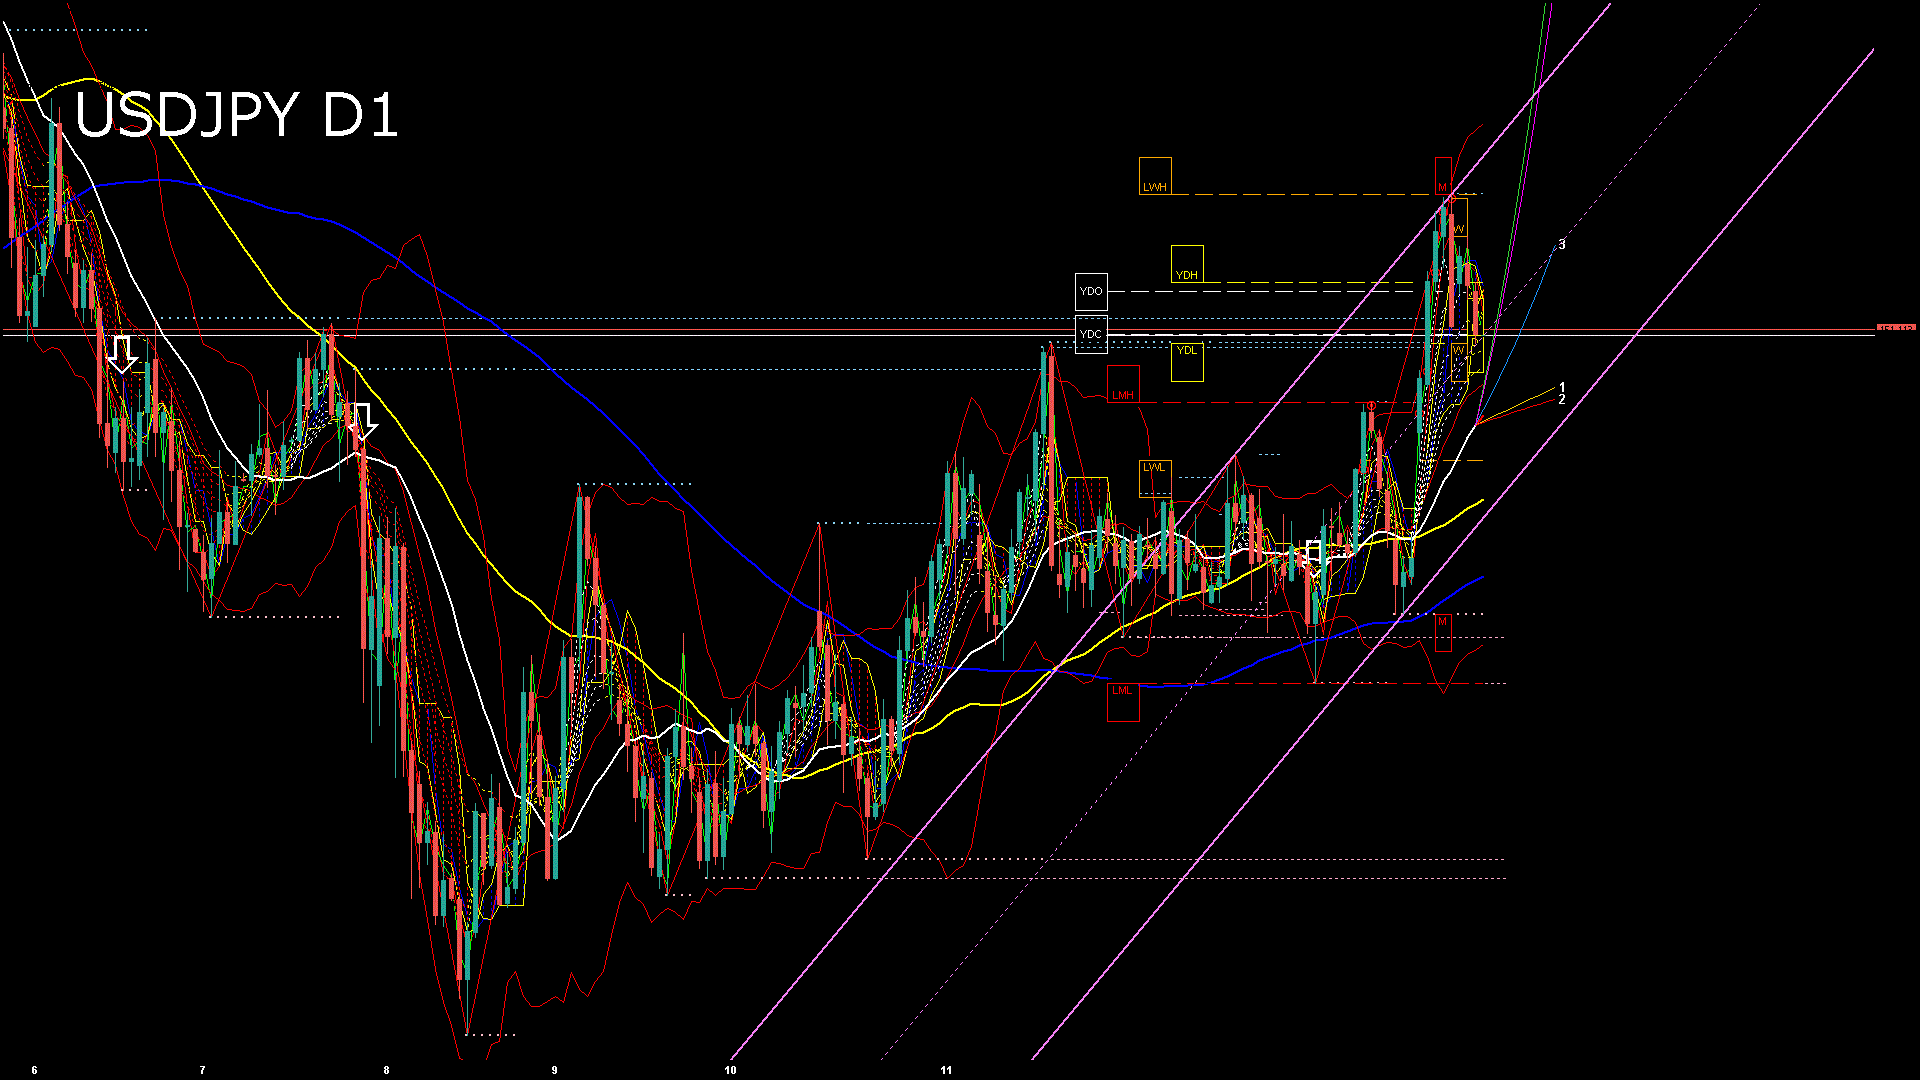Click the red current price tag
Screen dimensions: 1920x1080
pyautogui.click(x=1896, y=328)
